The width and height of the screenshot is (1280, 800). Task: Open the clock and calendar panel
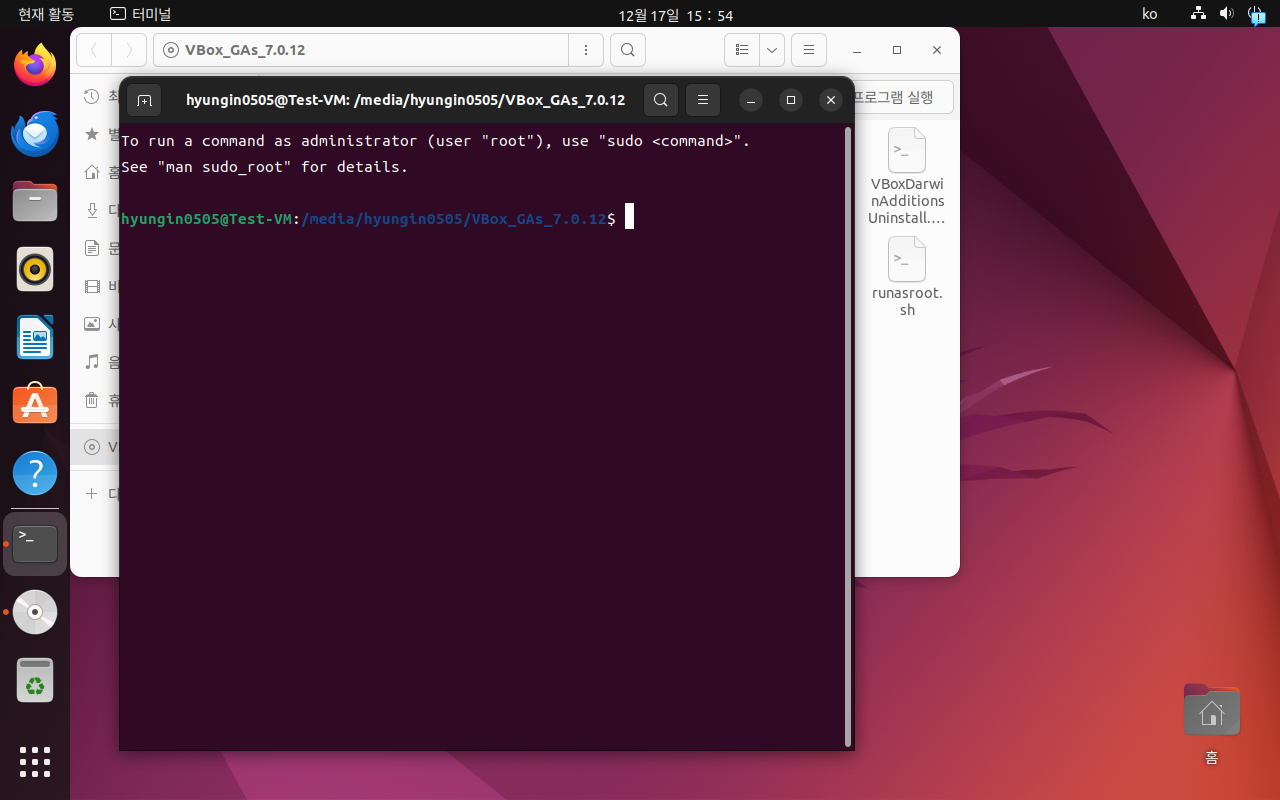[676, 14]
